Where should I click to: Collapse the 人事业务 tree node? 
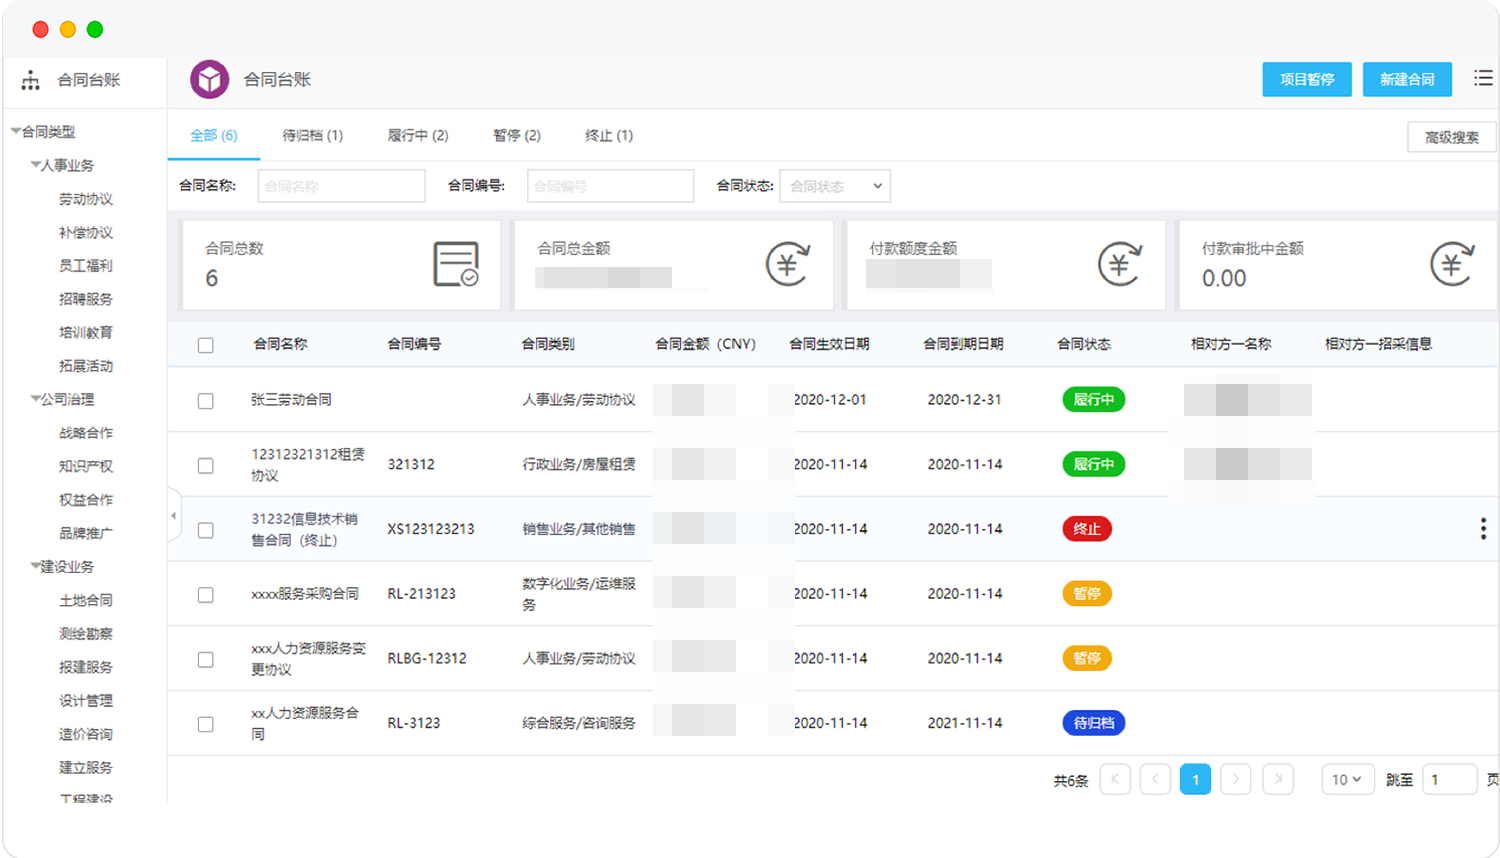[35, 165]
